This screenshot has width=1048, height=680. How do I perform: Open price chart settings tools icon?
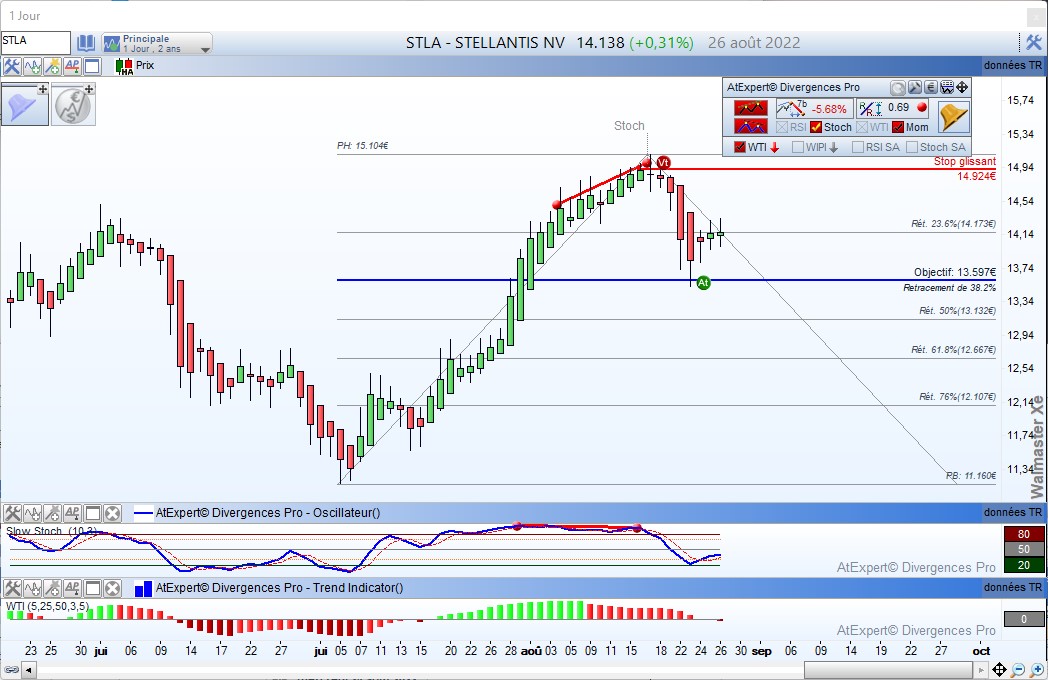coord(11,66)
